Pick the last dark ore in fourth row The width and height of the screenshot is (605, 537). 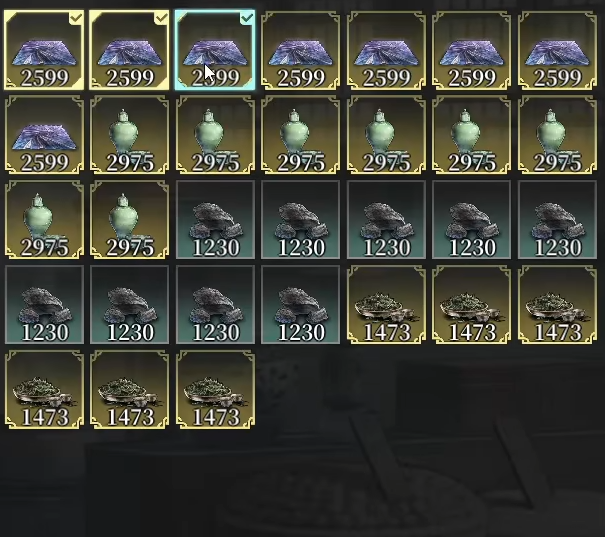click(301, 305)
